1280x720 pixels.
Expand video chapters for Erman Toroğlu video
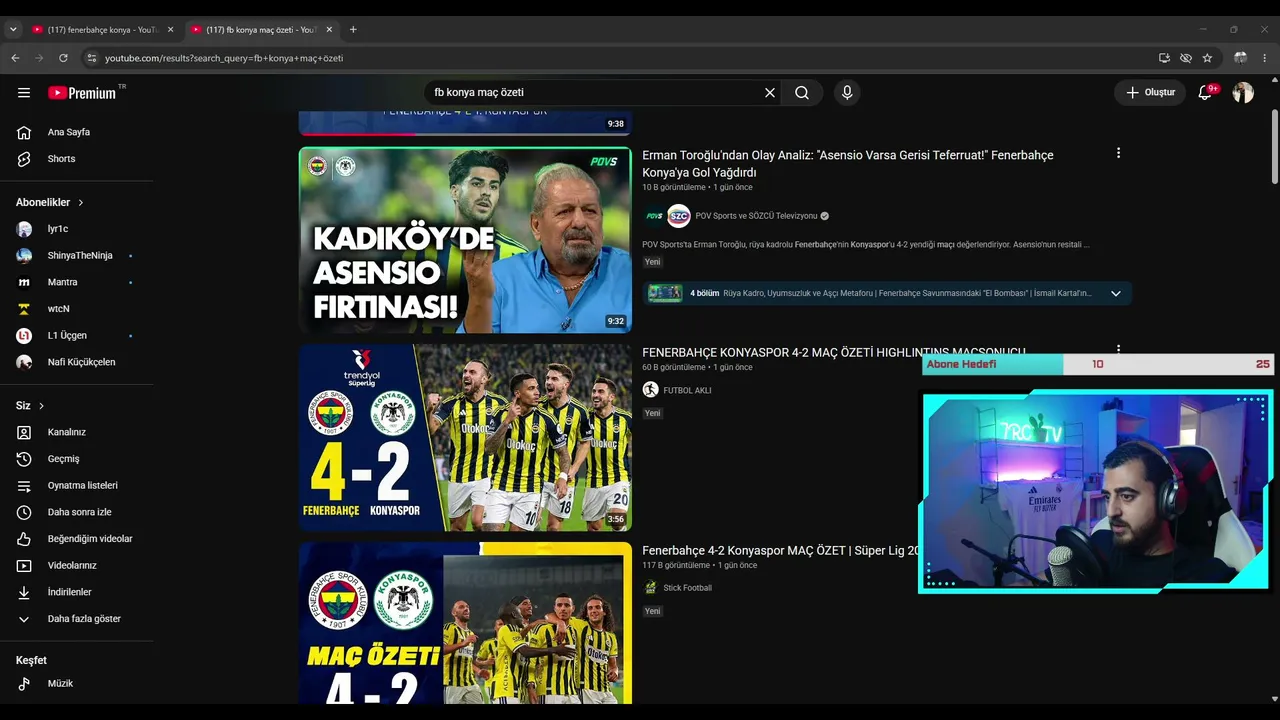1115,293
